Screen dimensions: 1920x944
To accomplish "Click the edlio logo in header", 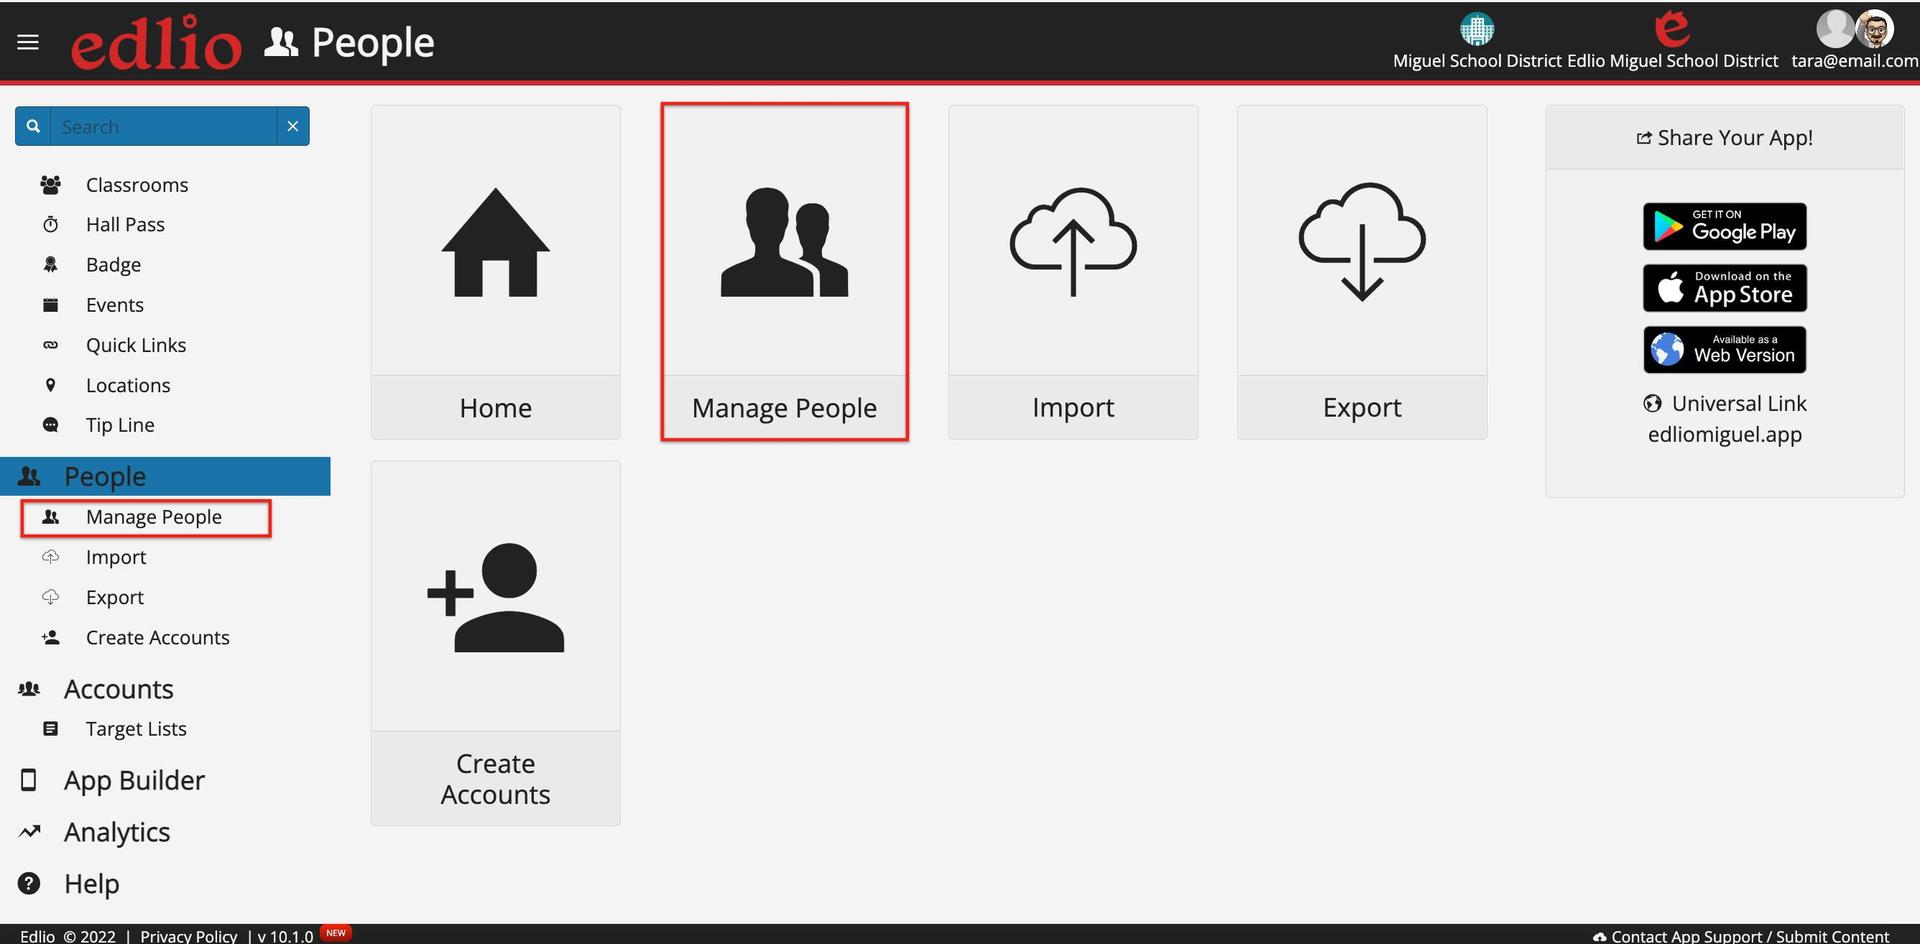I will (x=156, y=43).
